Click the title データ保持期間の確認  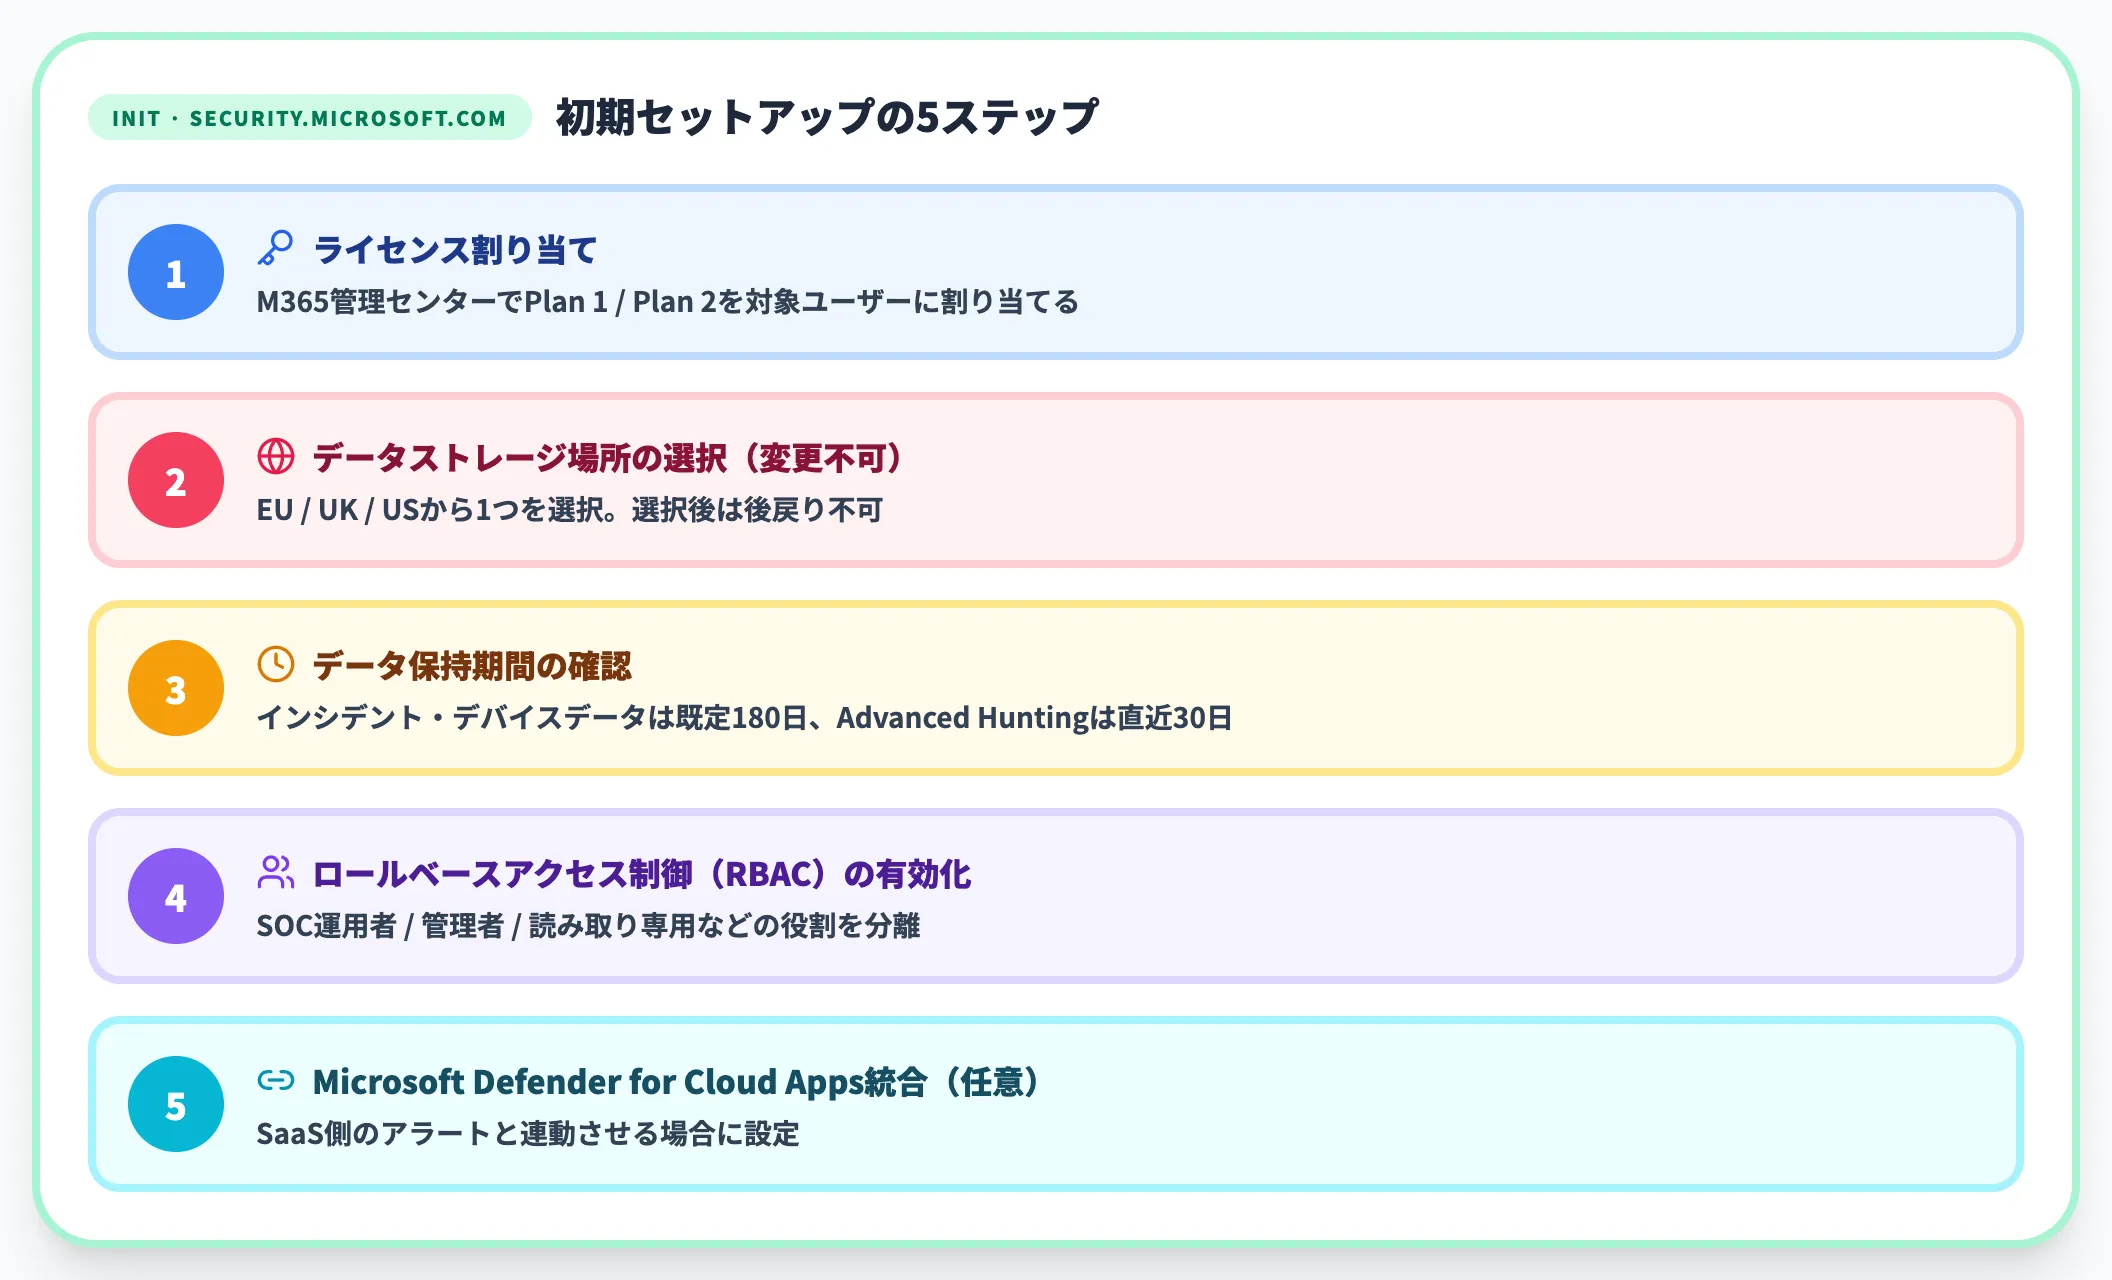(472, 665)
